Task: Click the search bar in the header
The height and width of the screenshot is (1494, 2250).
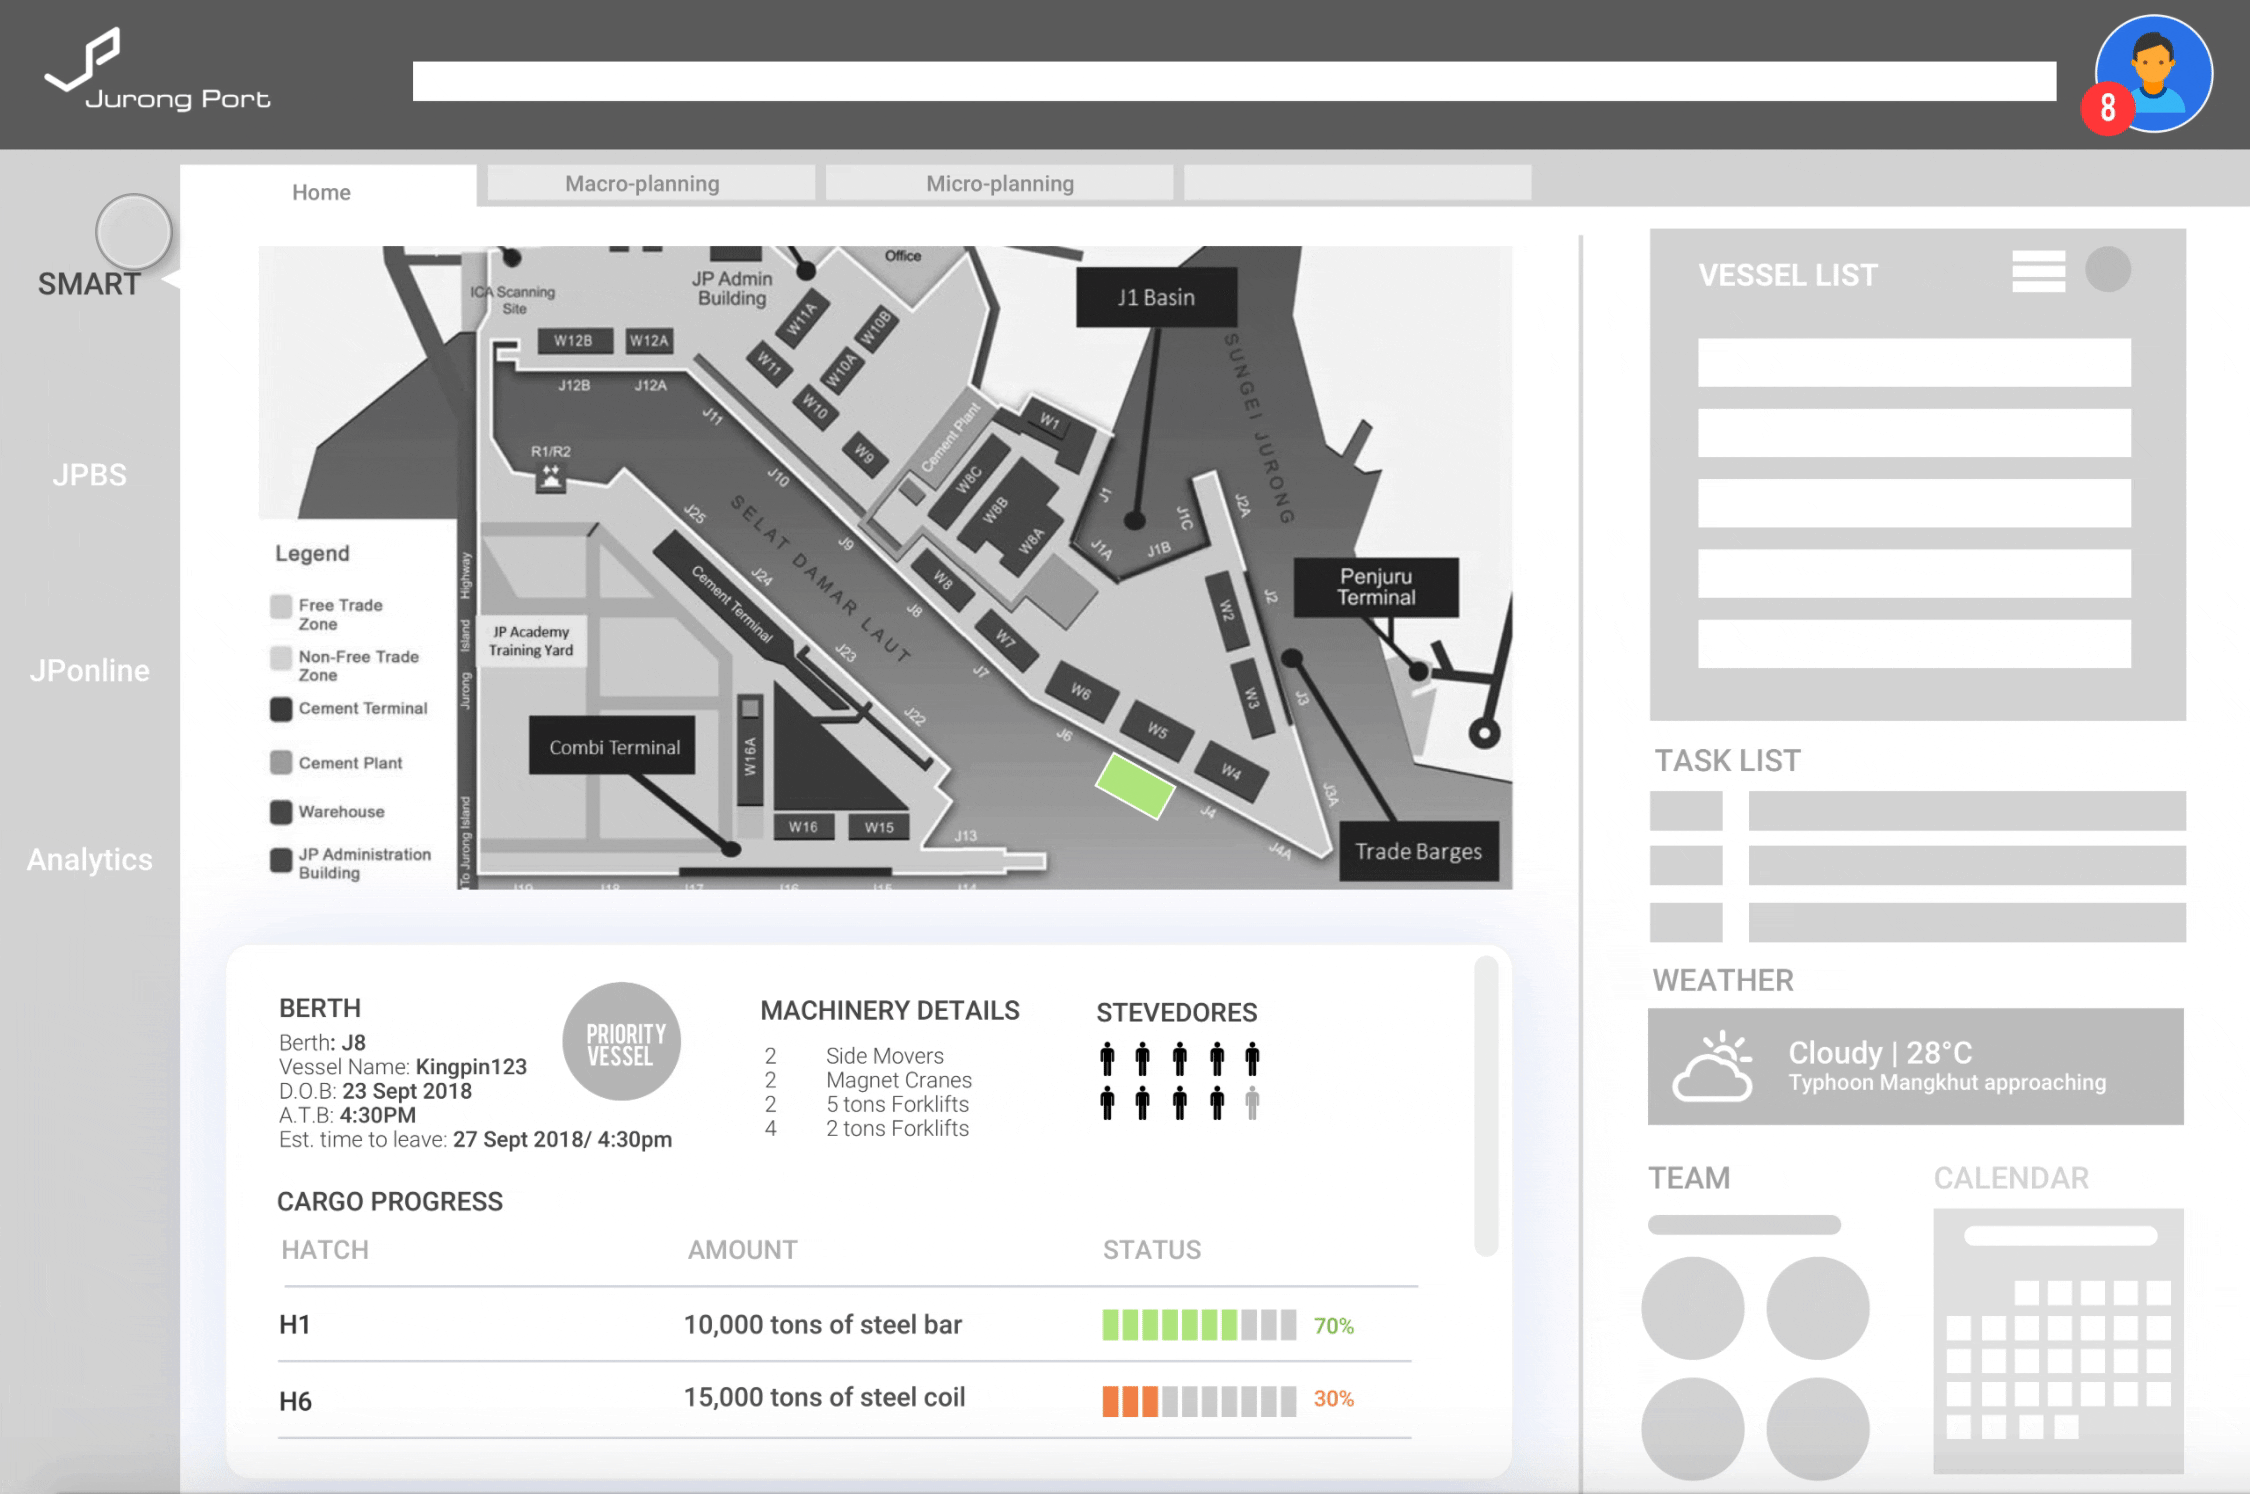Action: click(x=1235, y=81)
